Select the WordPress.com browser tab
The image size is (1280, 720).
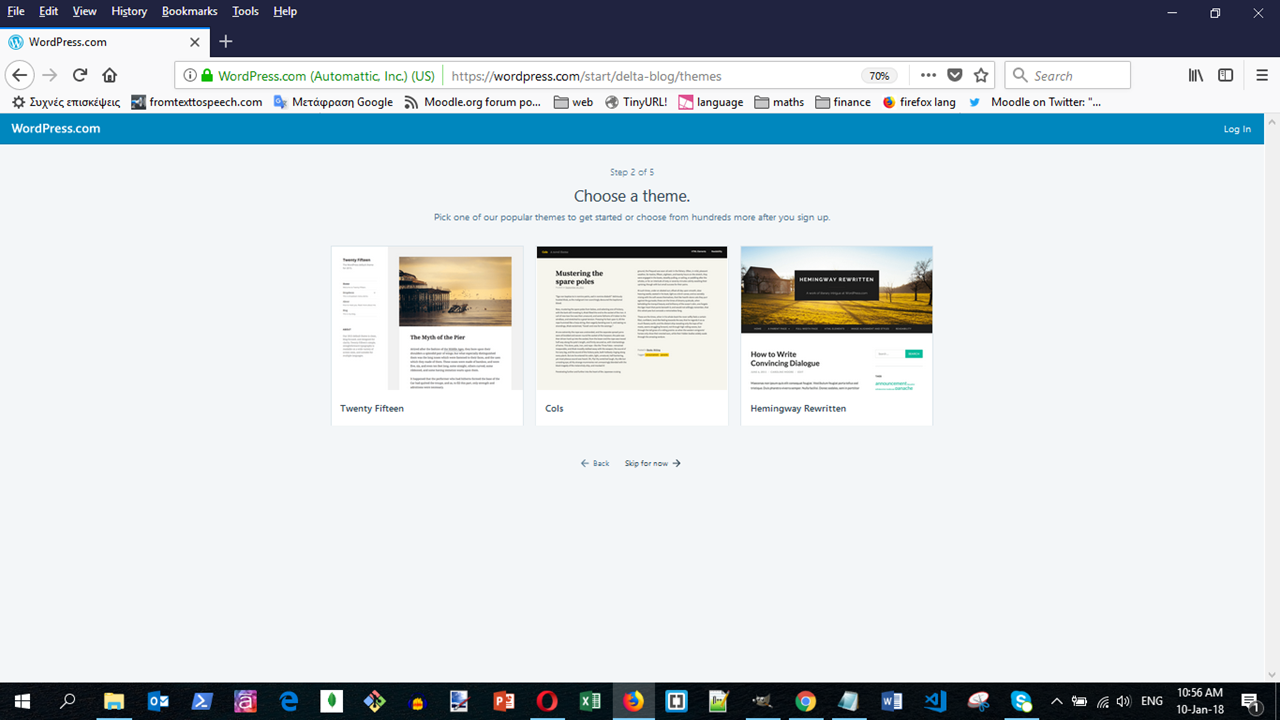click(x=105, y=42)
